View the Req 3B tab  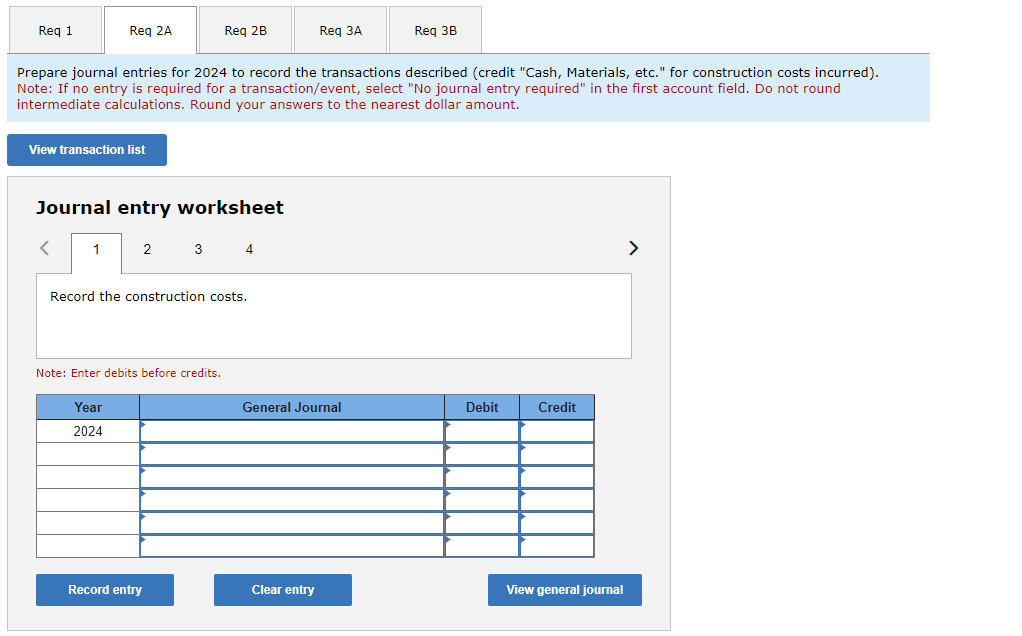434,30
